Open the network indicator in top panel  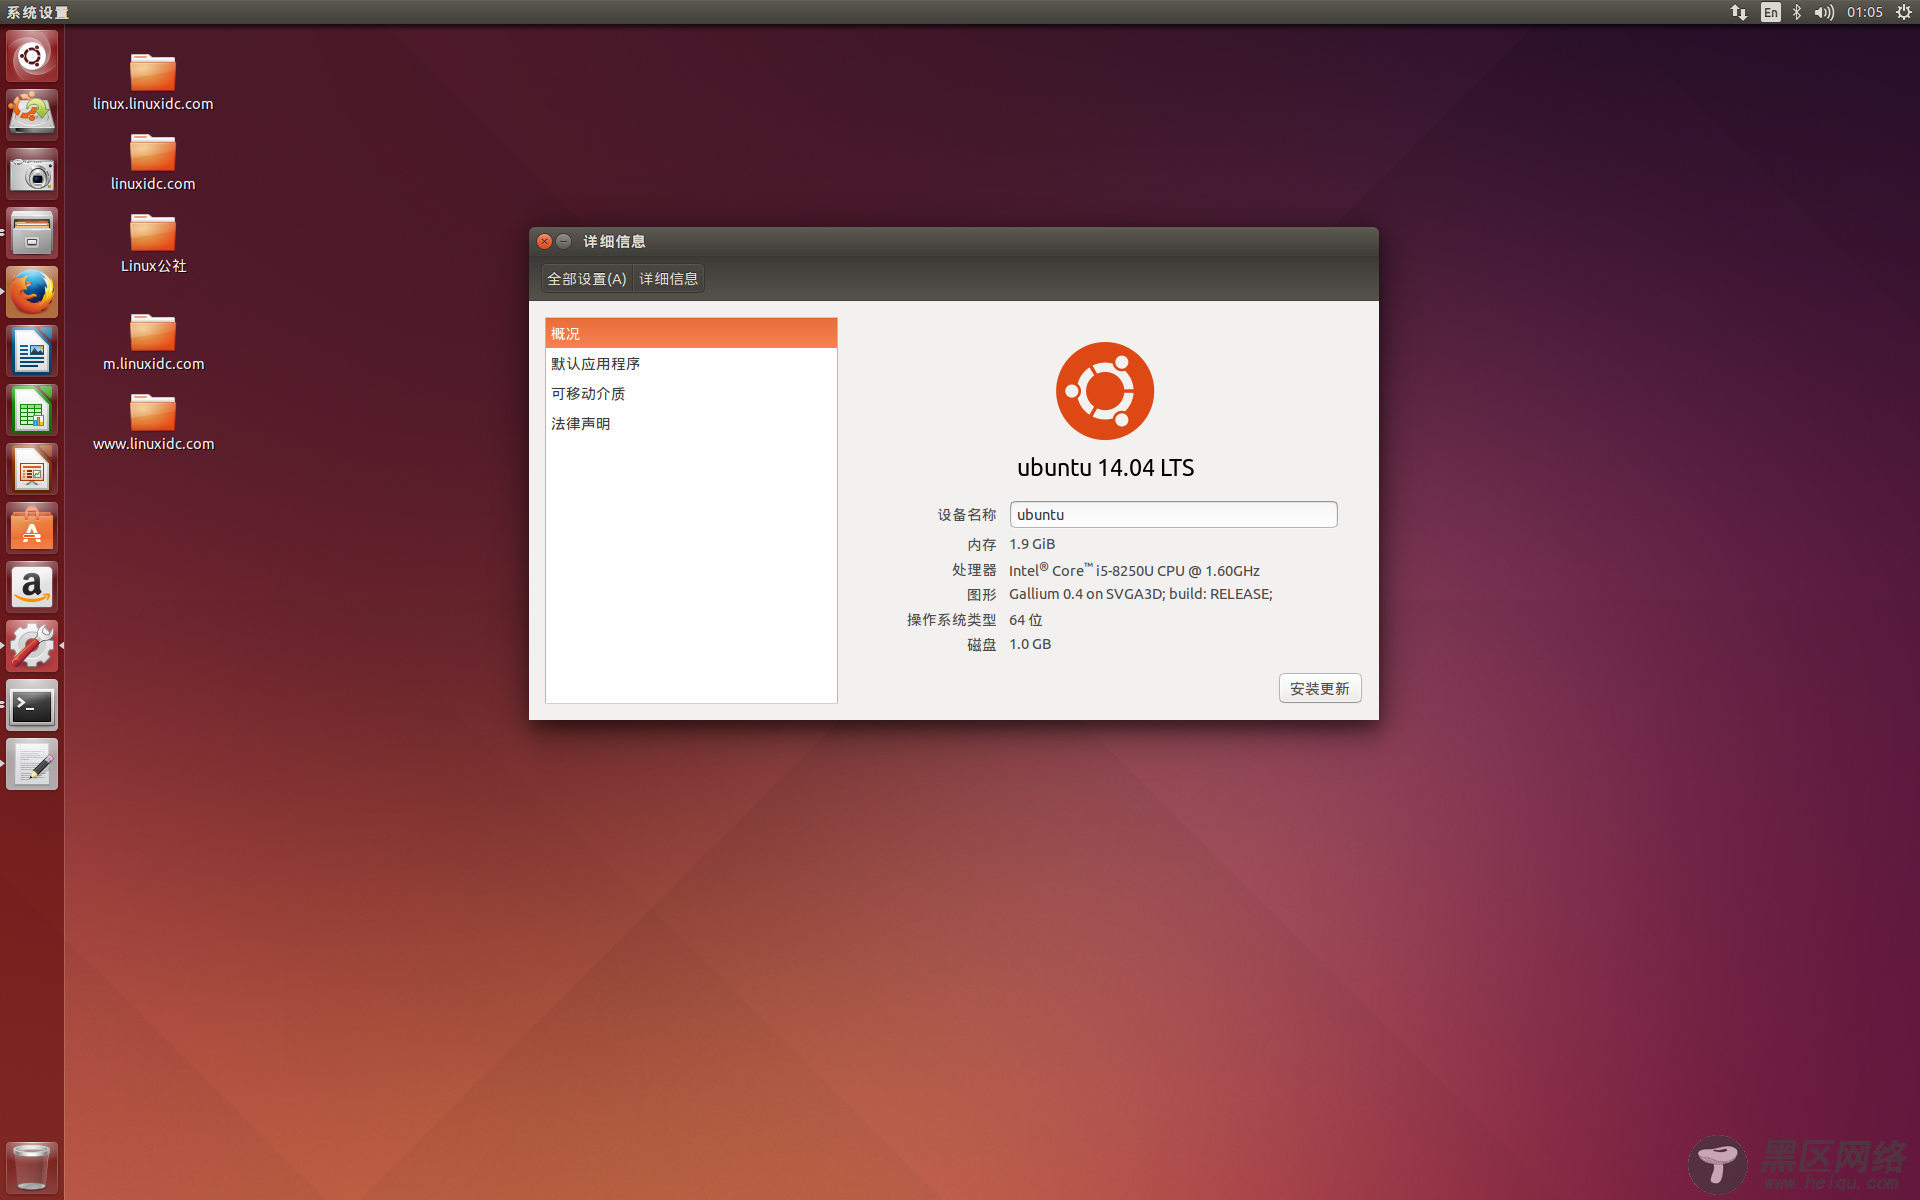click(1739, 12)
